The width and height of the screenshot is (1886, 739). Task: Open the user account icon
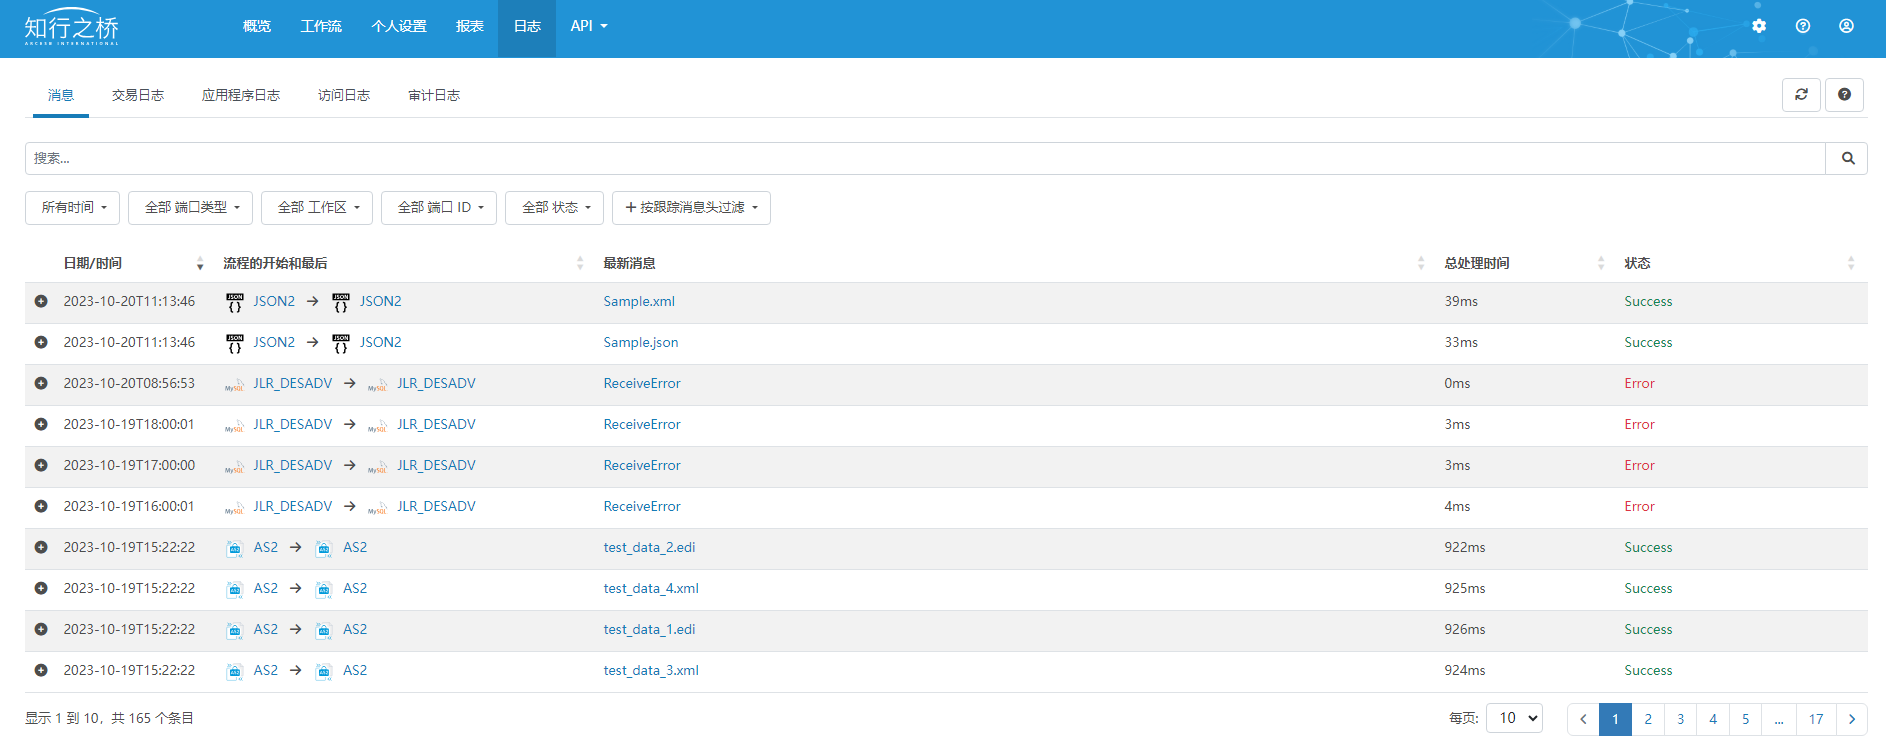(x=1846, y=26)
